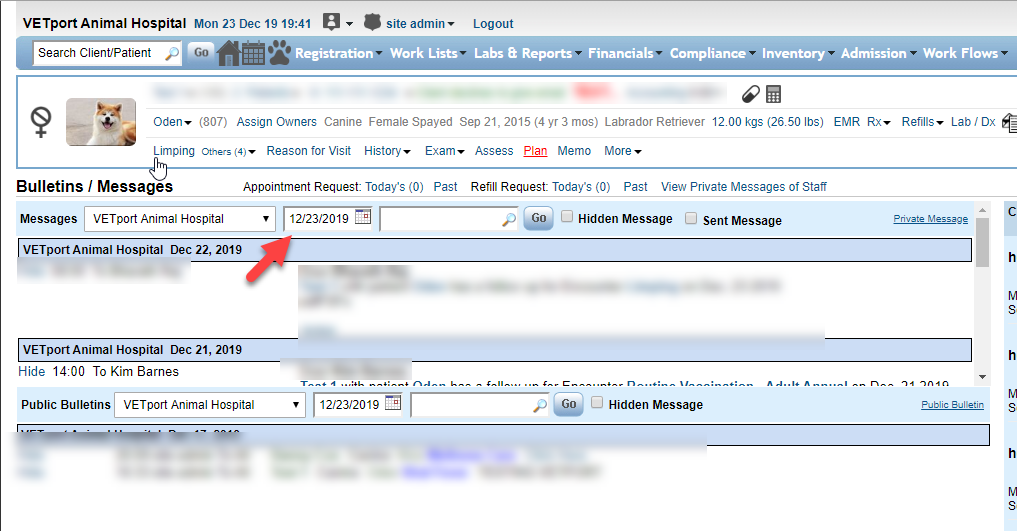The height and width of the screenshot is (531, 1017).
Task: Open the Admission menu
Action: 878,53
